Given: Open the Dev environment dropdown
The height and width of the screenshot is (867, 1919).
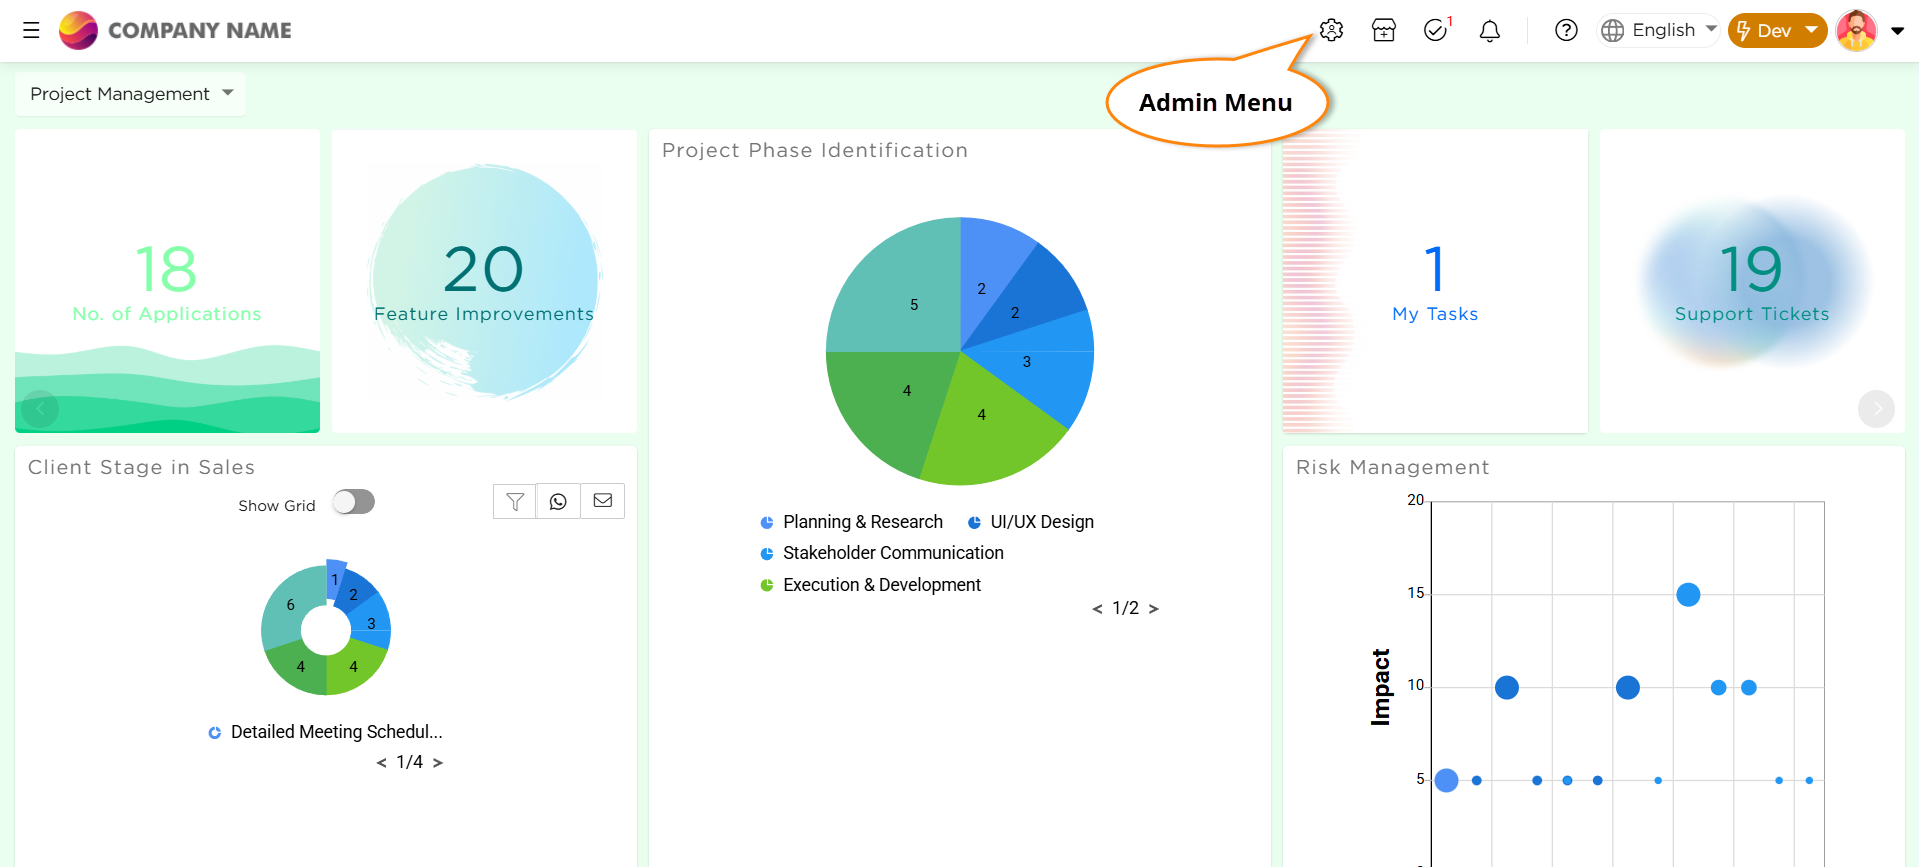Looking at the screenshot, I should (x=1777, y=30).
